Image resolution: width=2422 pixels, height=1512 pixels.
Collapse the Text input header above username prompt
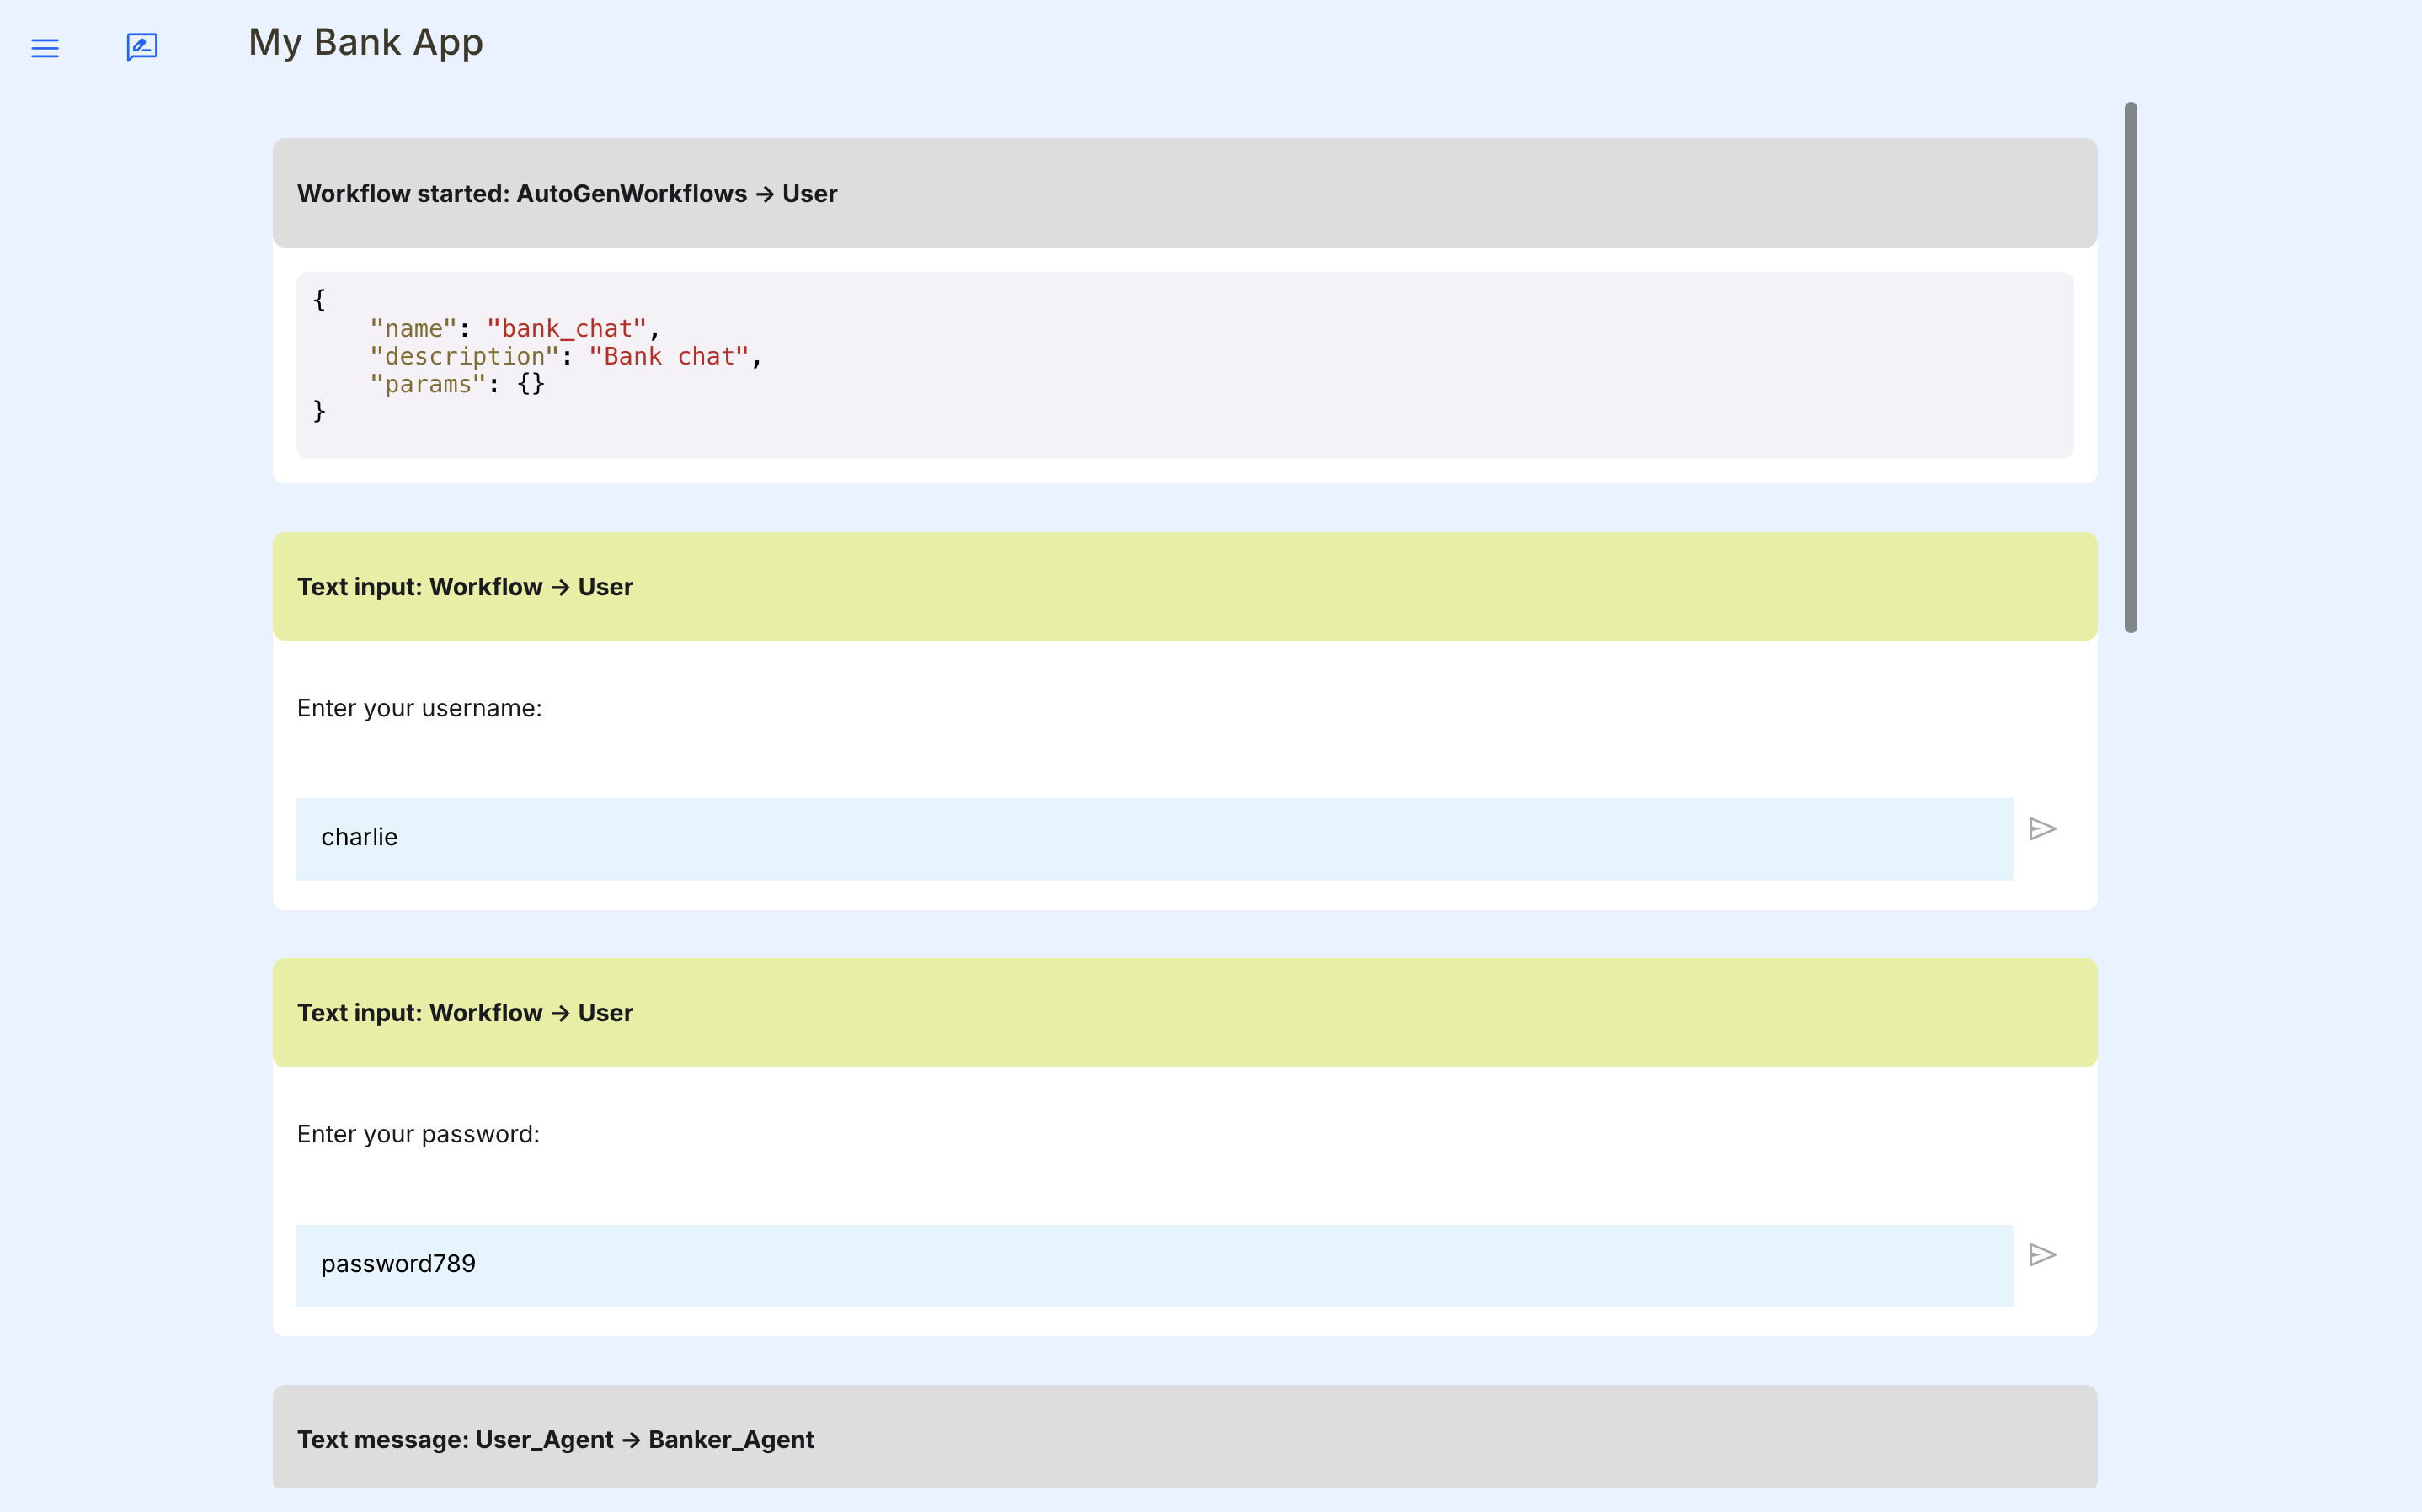click(x=1184, y=587)
